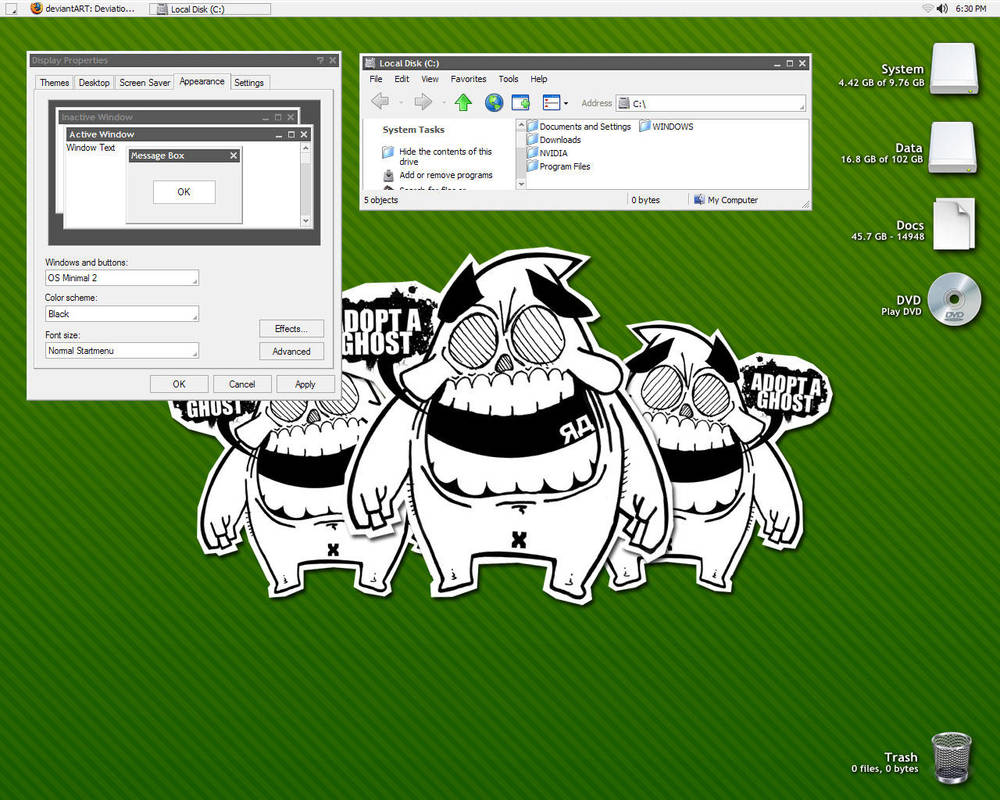The width and height of the screenshot is (1000, 800).
Task: Click the green Up folder arrow icon
Action: 463,102
